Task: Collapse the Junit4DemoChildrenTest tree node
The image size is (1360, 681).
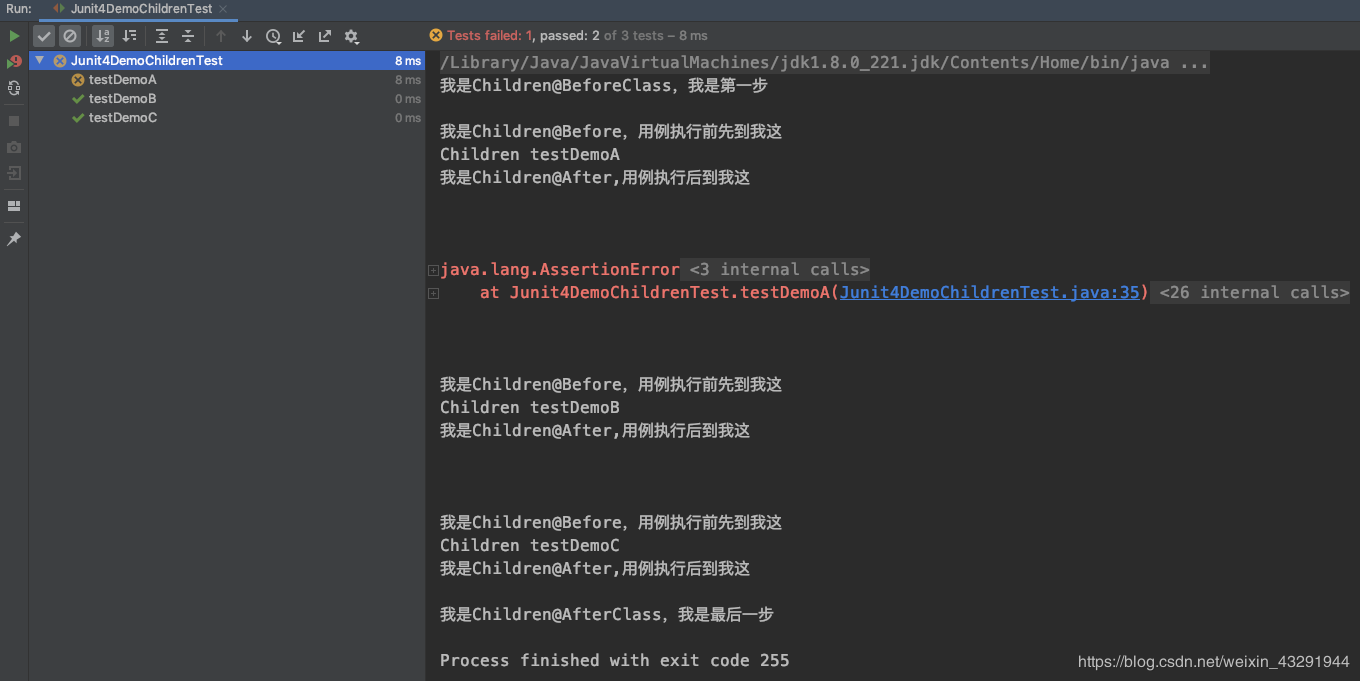Action: [39, 61]
